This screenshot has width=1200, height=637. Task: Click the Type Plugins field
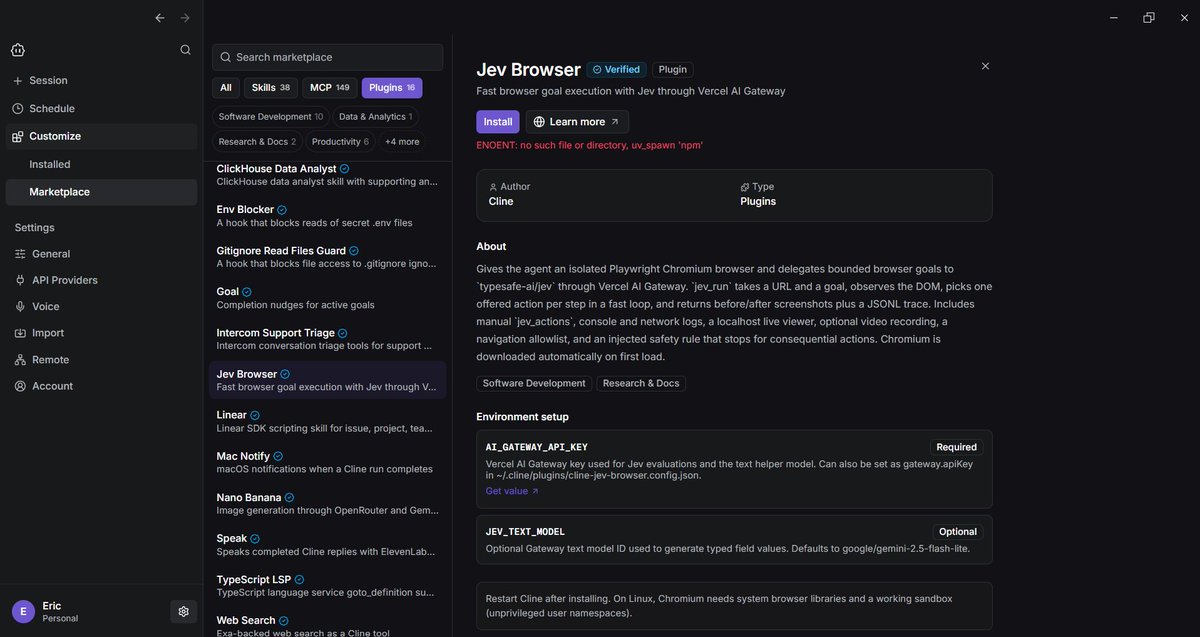(x=758, y=195)
